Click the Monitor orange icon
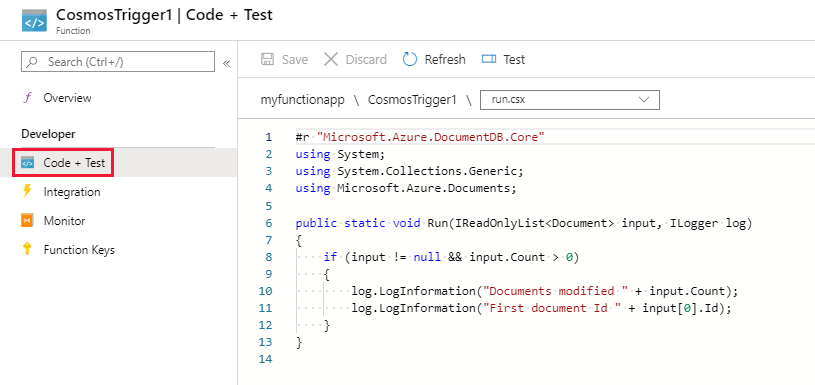The image size is (815, 385). click(x=28, y=221)
